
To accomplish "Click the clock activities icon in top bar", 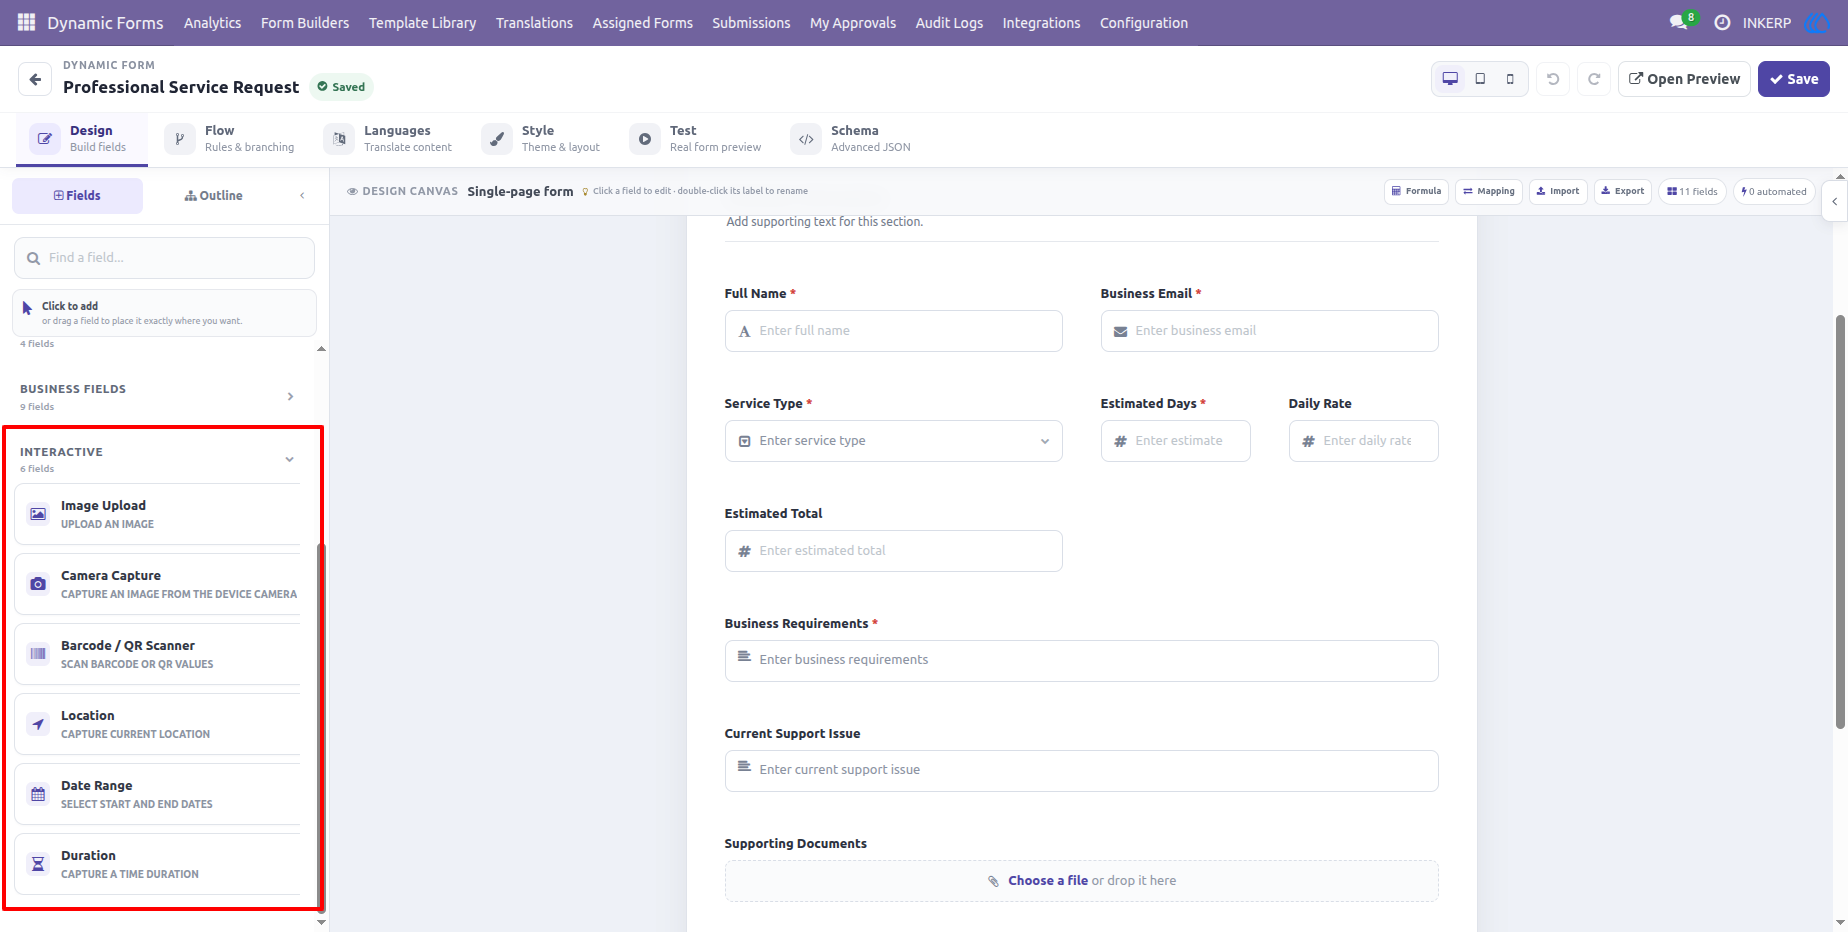I will click(x=1722, y=22).
